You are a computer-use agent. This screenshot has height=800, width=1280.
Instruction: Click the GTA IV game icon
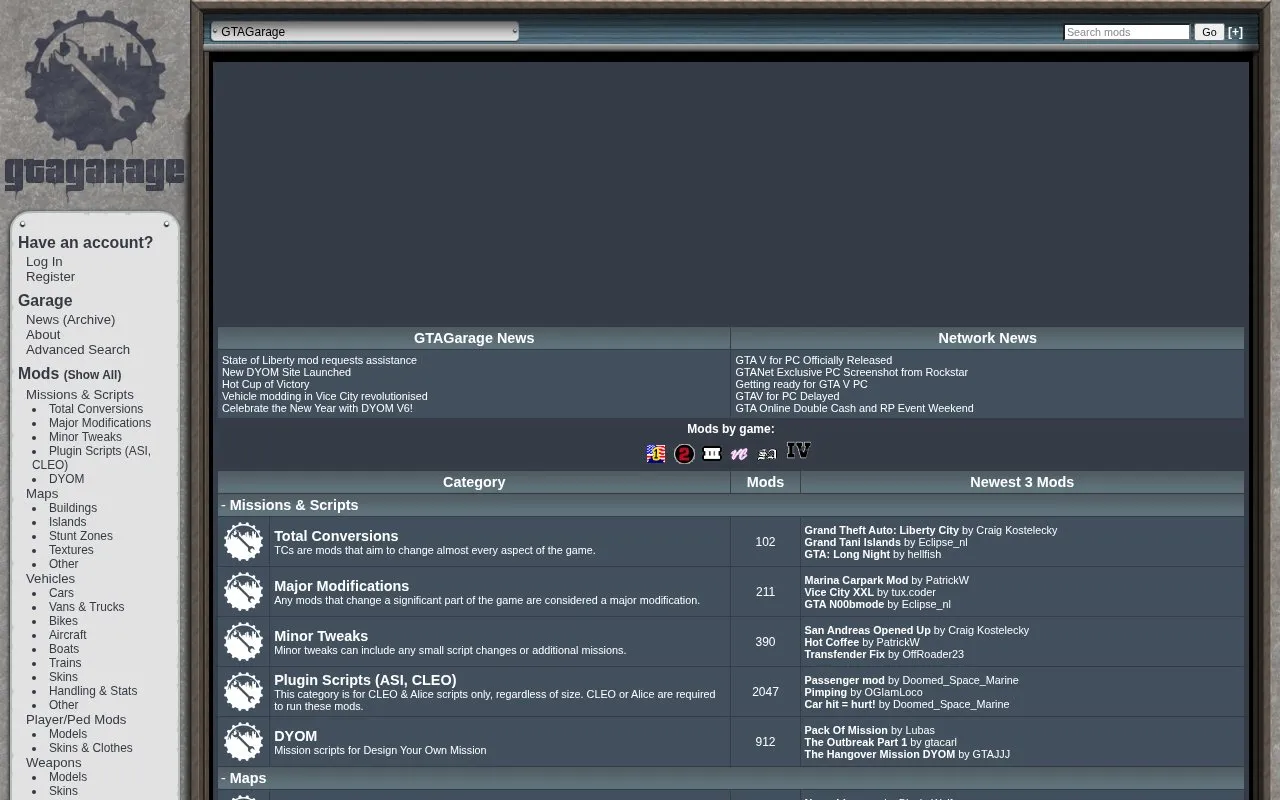798,451
